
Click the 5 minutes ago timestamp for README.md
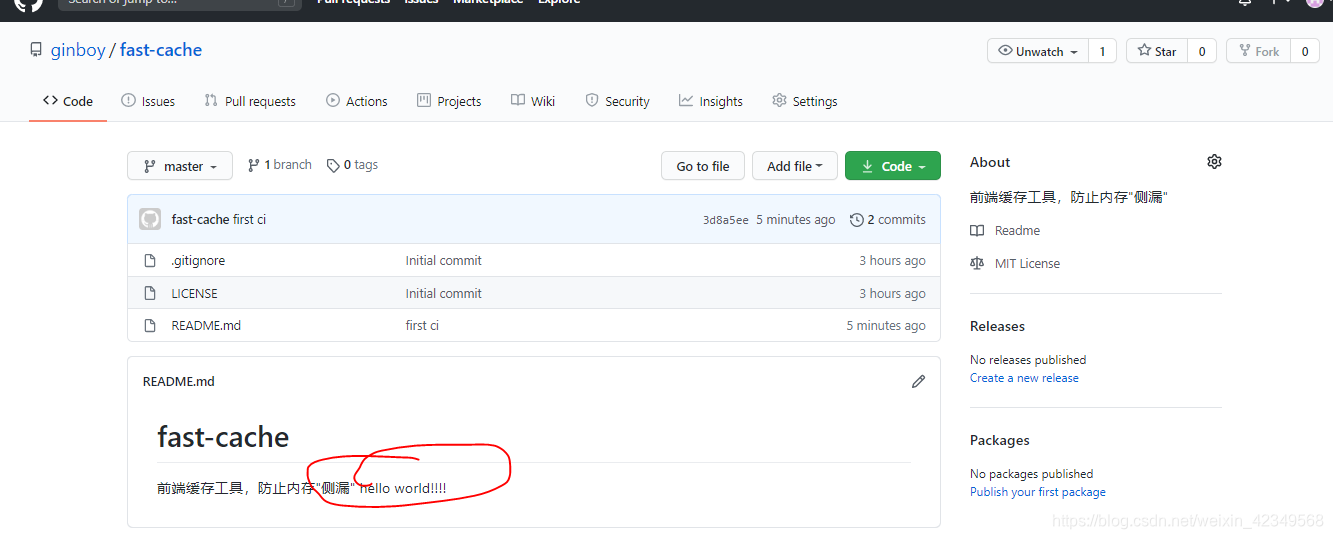[886, 325]
